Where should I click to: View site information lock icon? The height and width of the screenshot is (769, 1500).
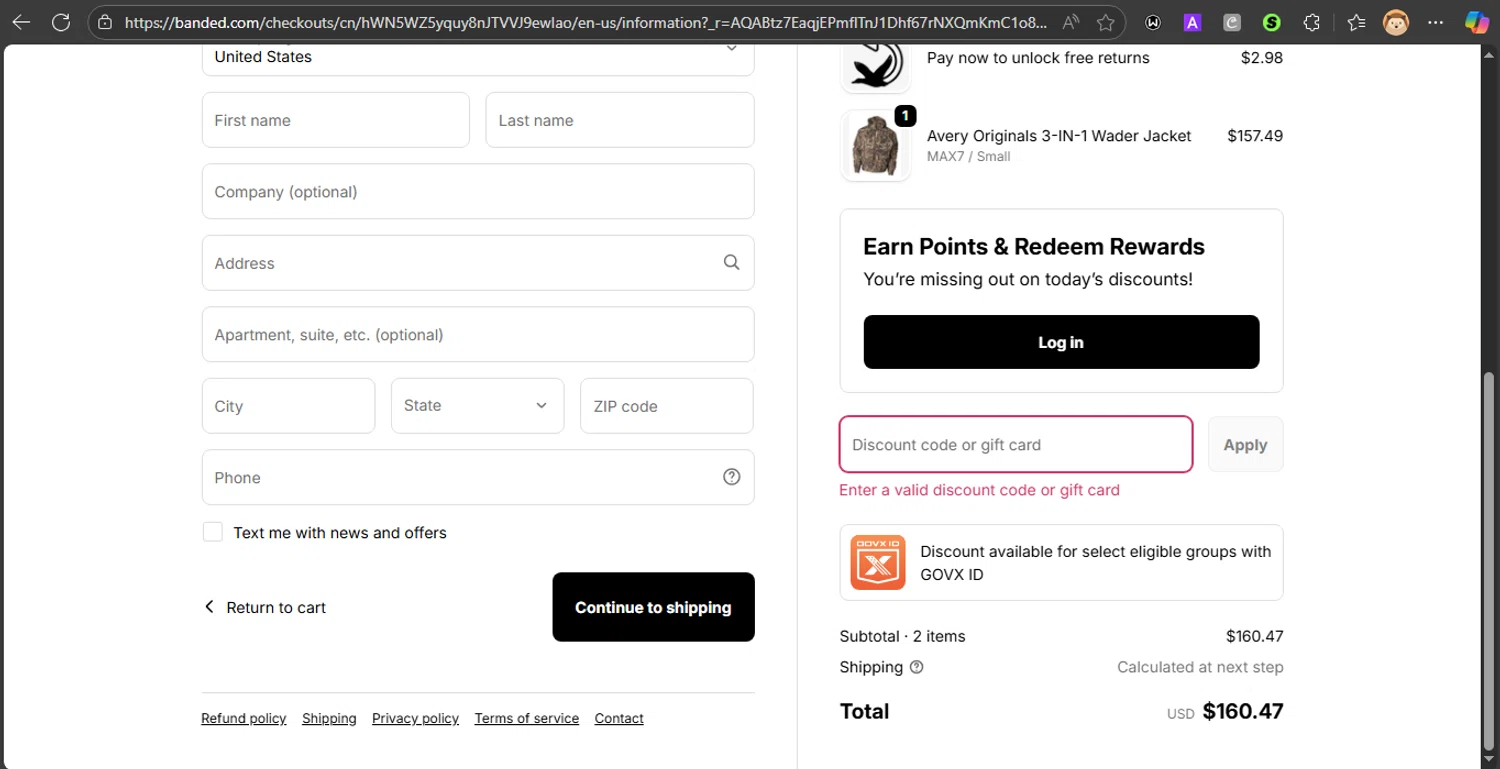tap(105, 22)
